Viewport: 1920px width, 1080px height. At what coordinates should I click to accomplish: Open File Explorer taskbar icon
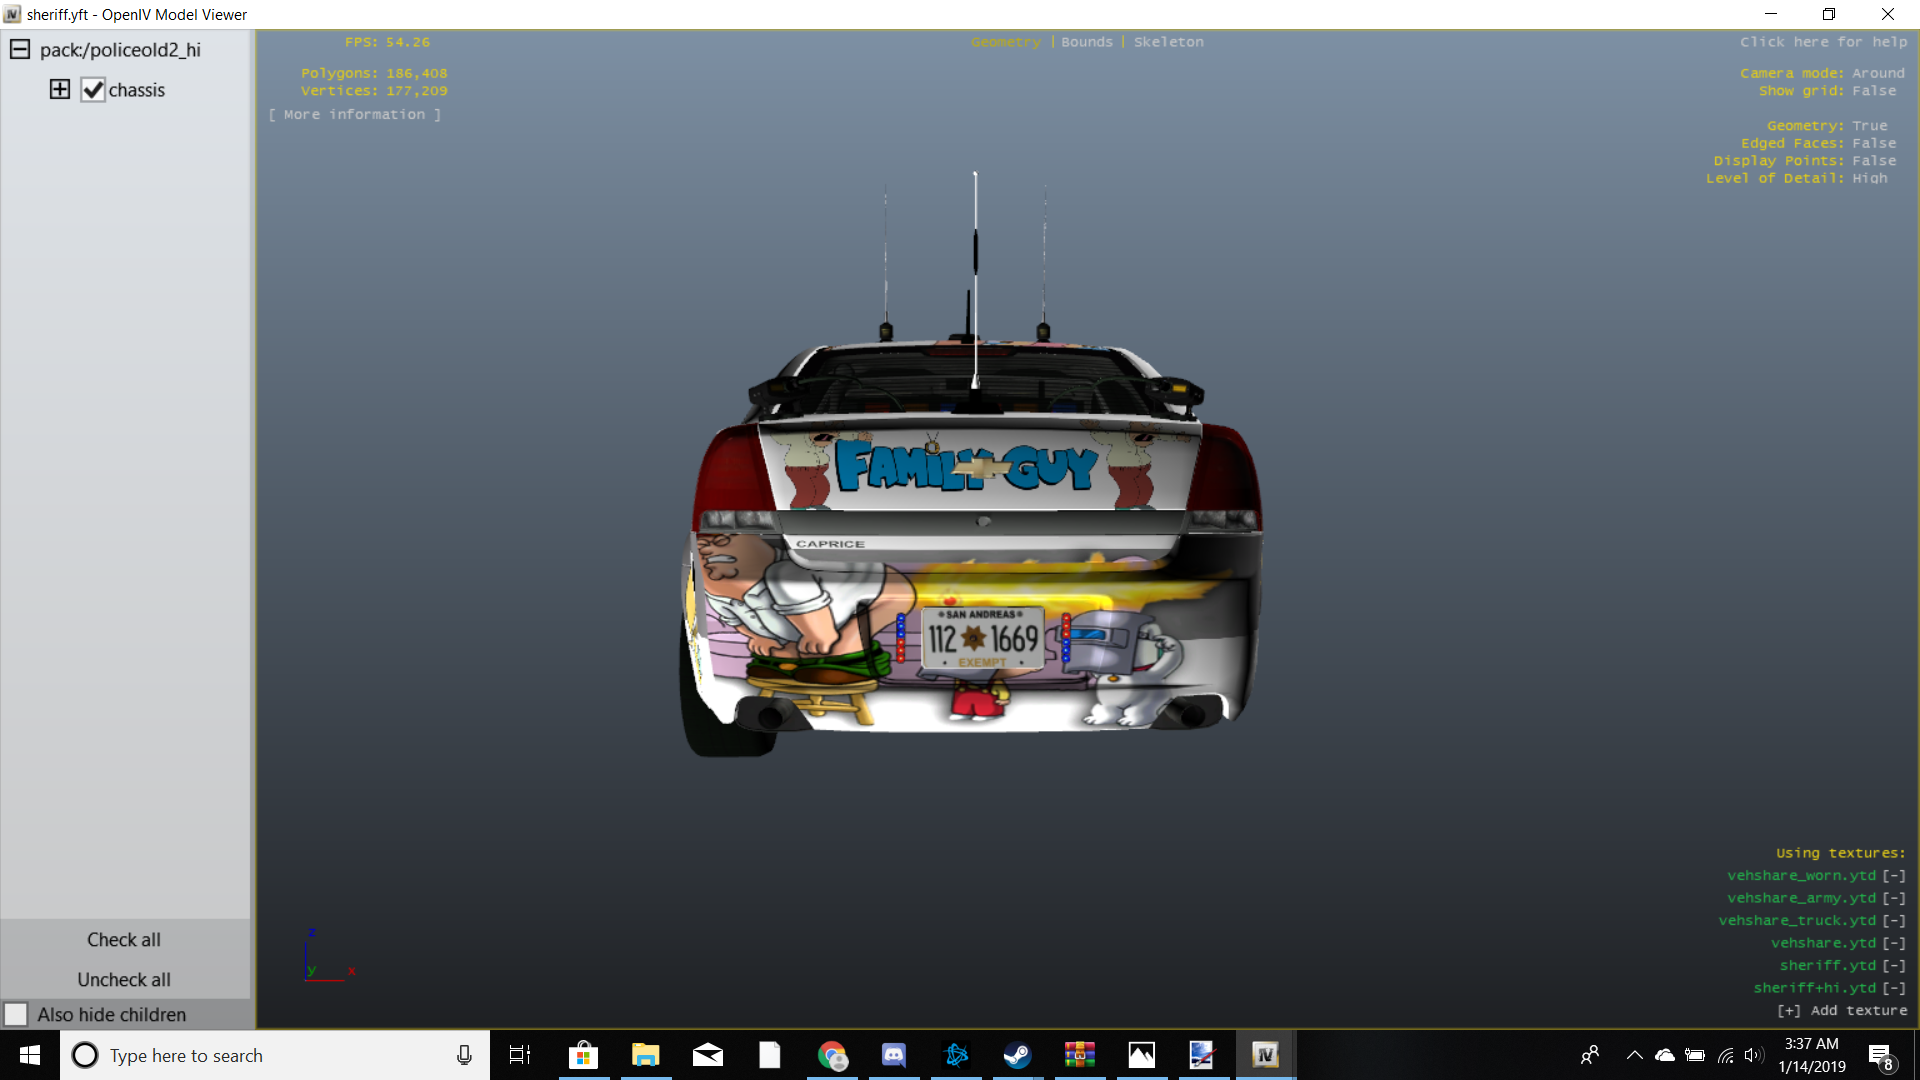click(645, 1055)
